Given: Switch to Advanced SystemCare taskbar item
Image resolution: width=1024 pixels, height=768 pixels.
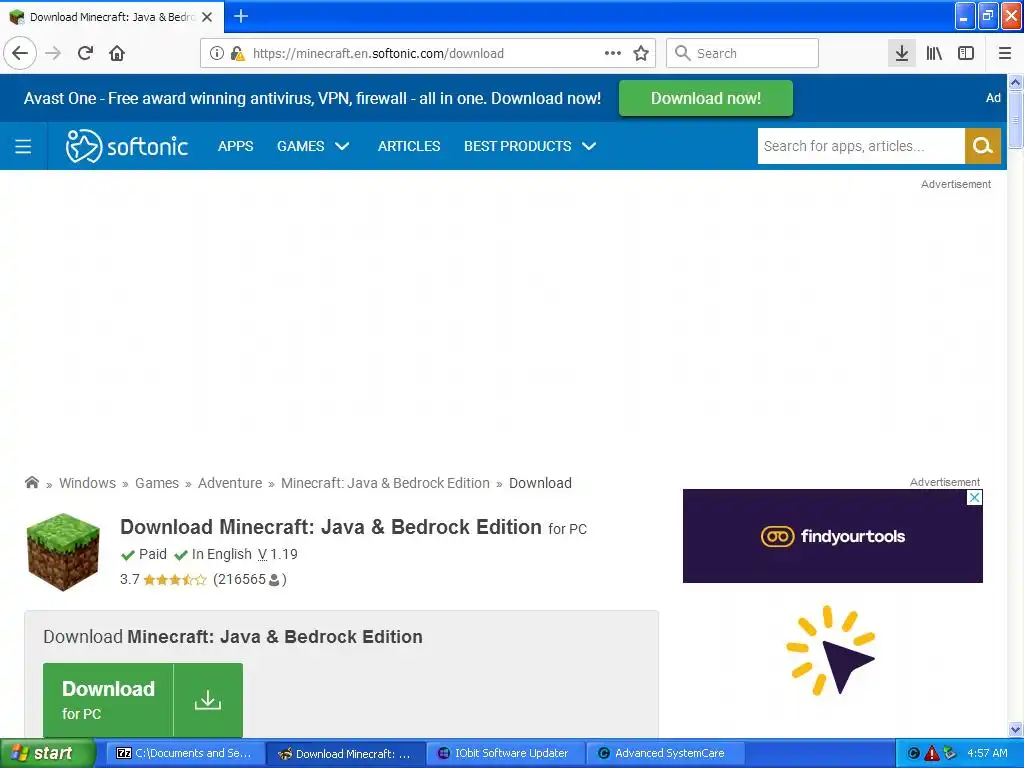Looking at the screenshot, I should click(665, 753).
